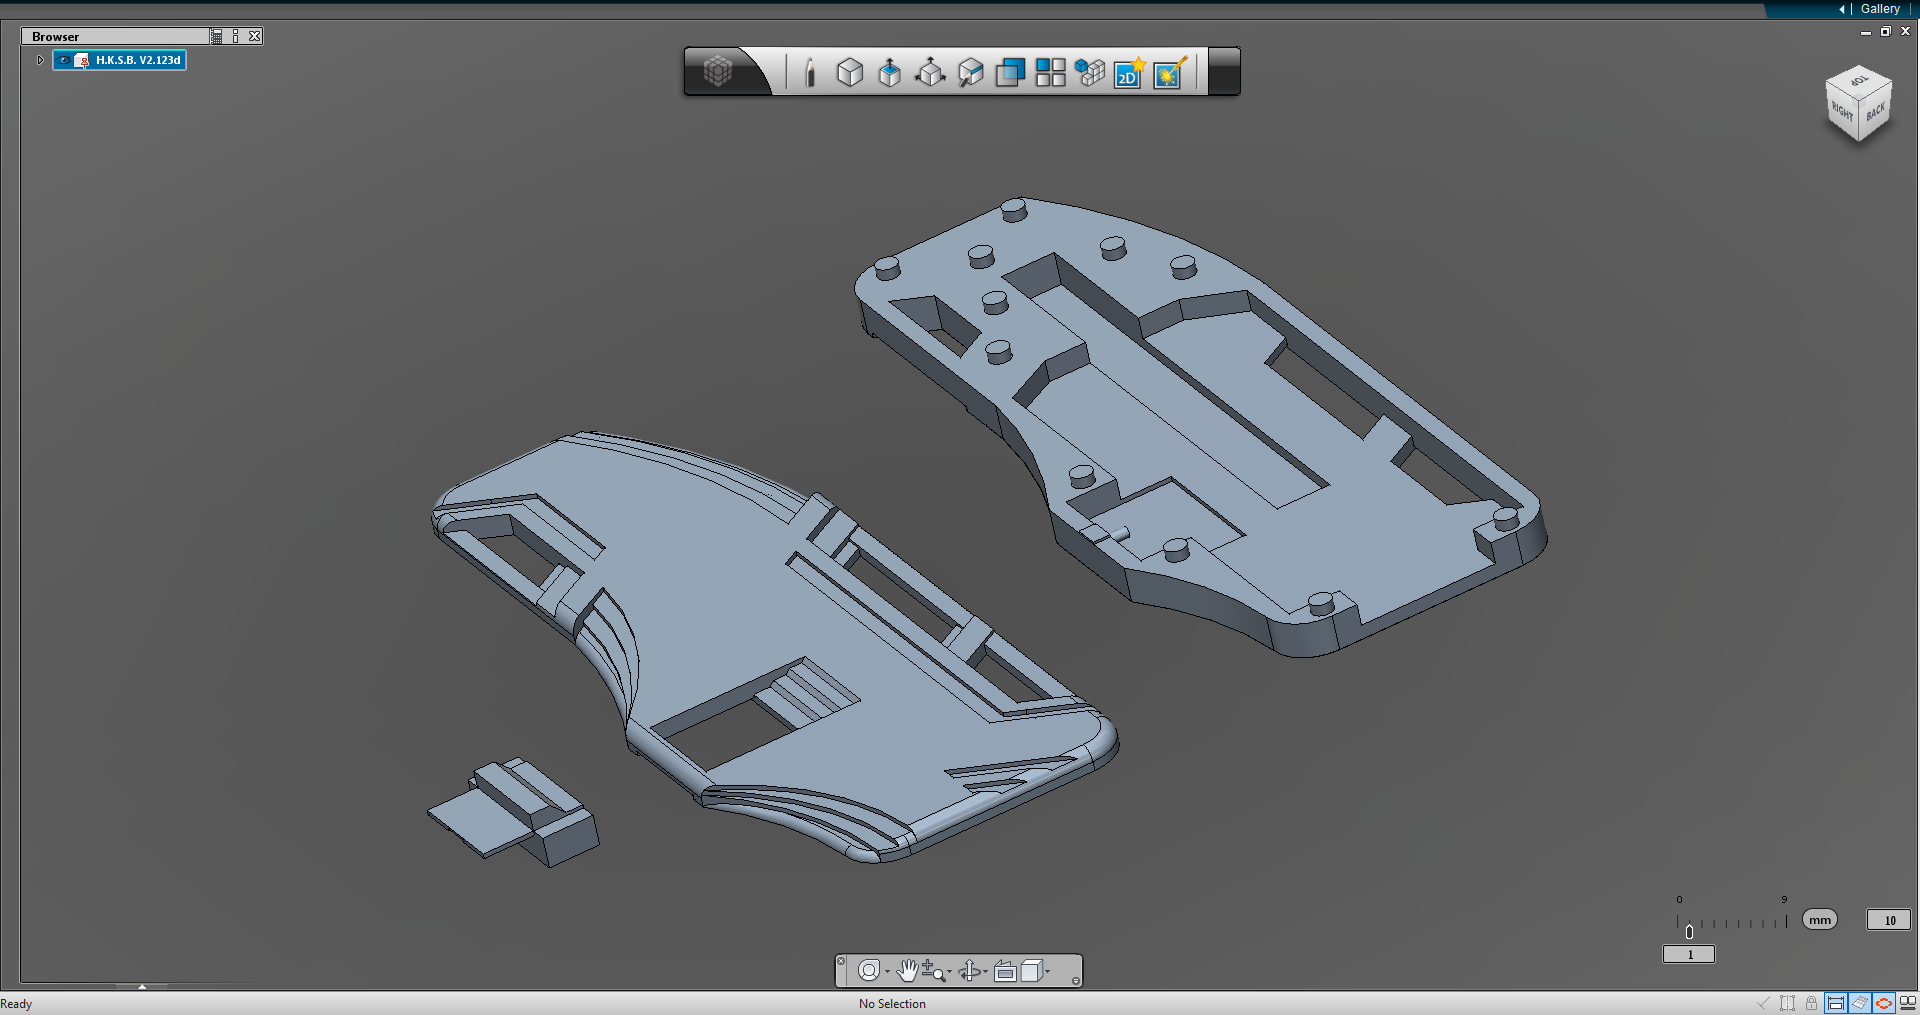Viewport: 1920px width, 1015px height.
Task: Expand Gallery with left arrow
Action: [1842, 9]
